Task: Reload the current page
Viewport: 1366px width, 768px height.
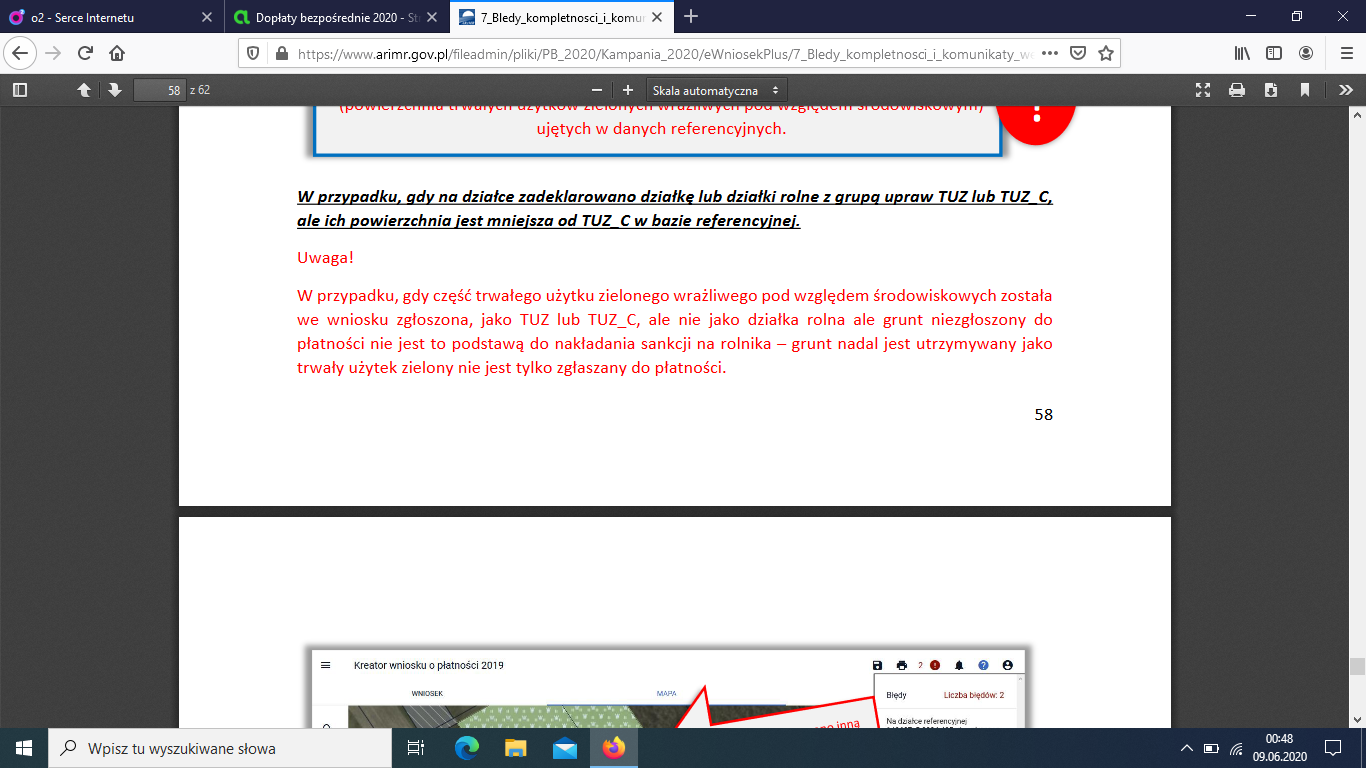Action: coord(85,53)
